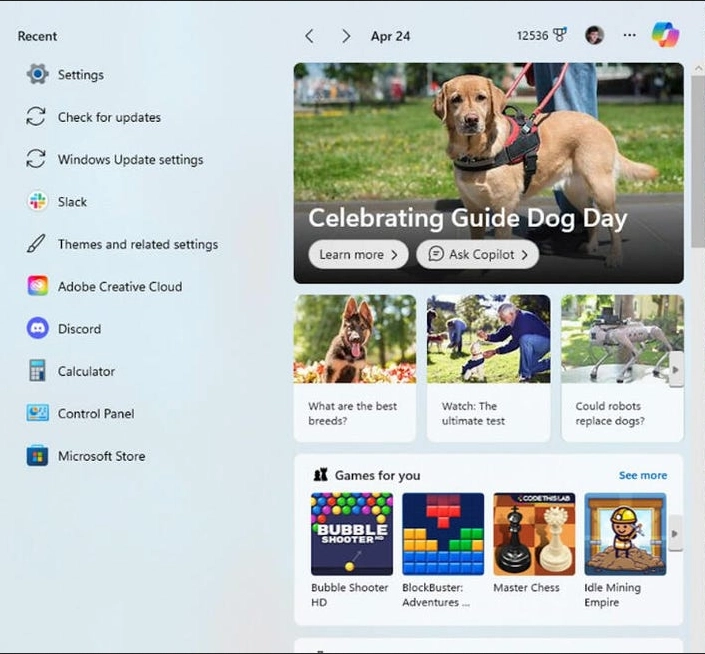This screenshot has height=654, width=705.
Task: Click the Master Chess title text
Action: click(527, 587)
